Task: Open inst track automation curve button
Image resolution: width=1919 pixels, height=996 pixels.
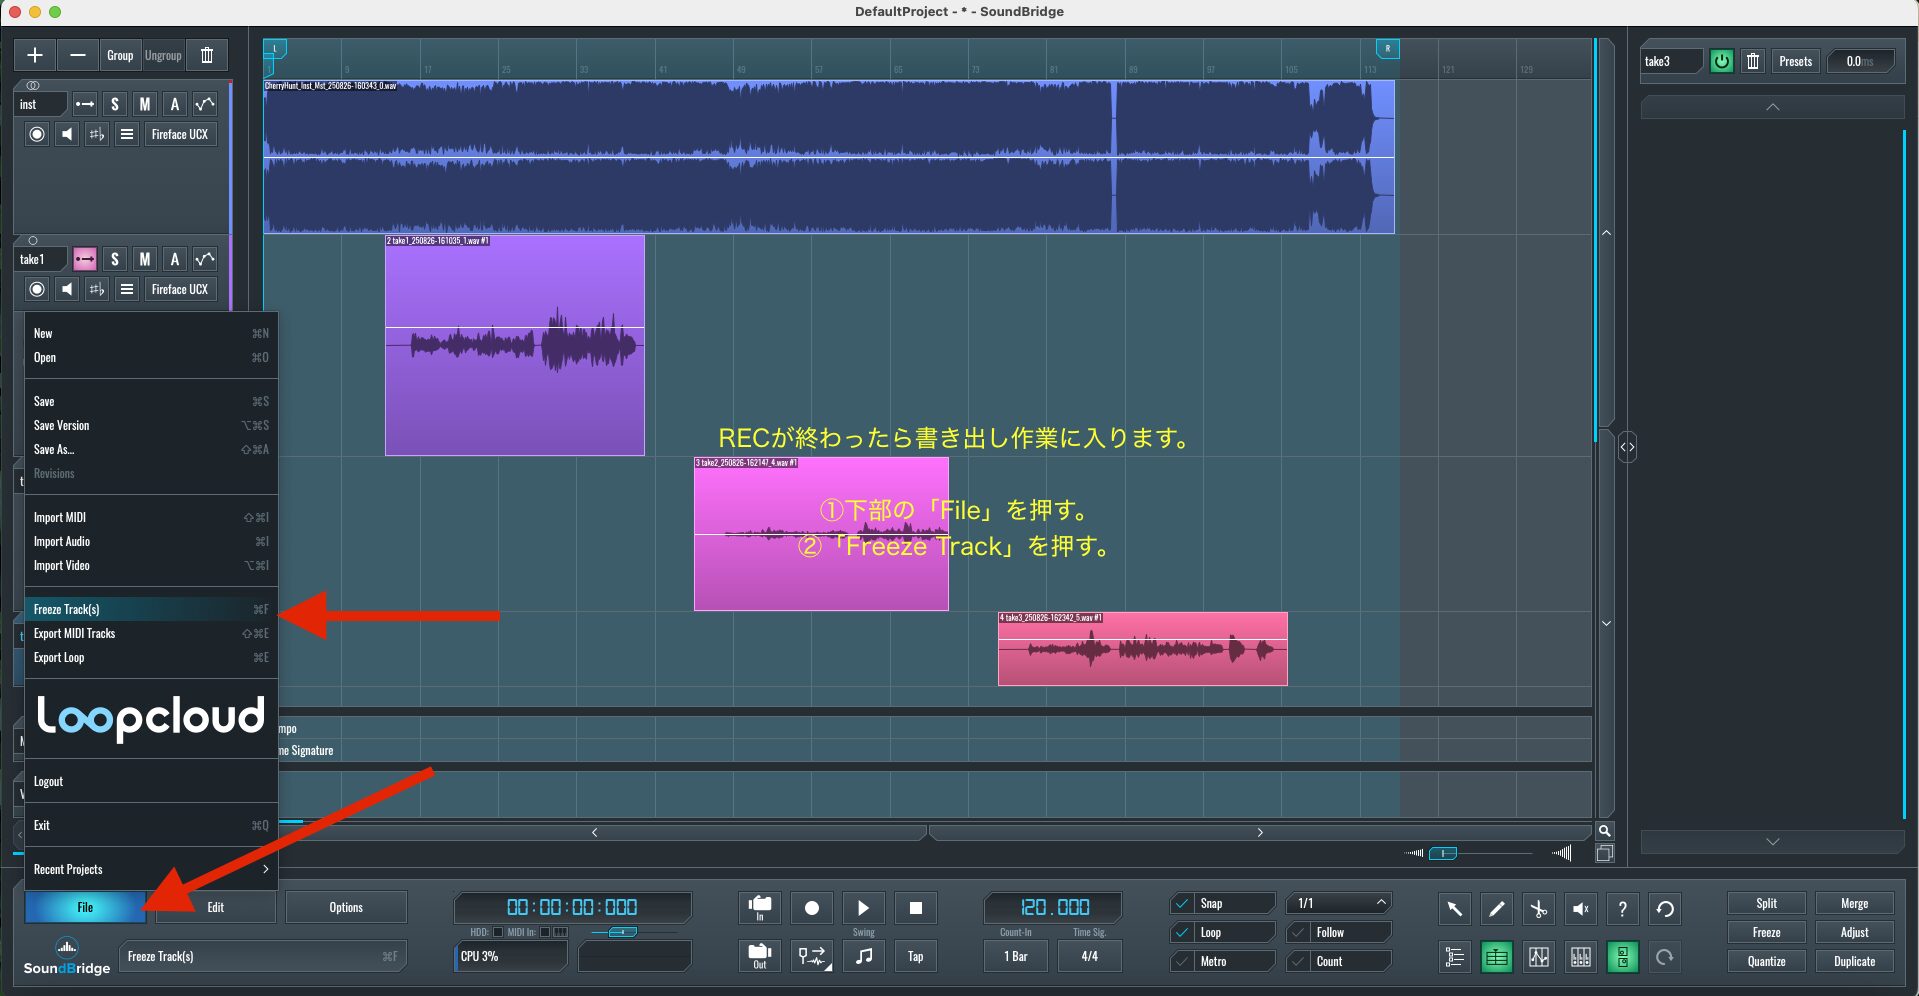Action: pyautogui.click(x=205, y=104)
